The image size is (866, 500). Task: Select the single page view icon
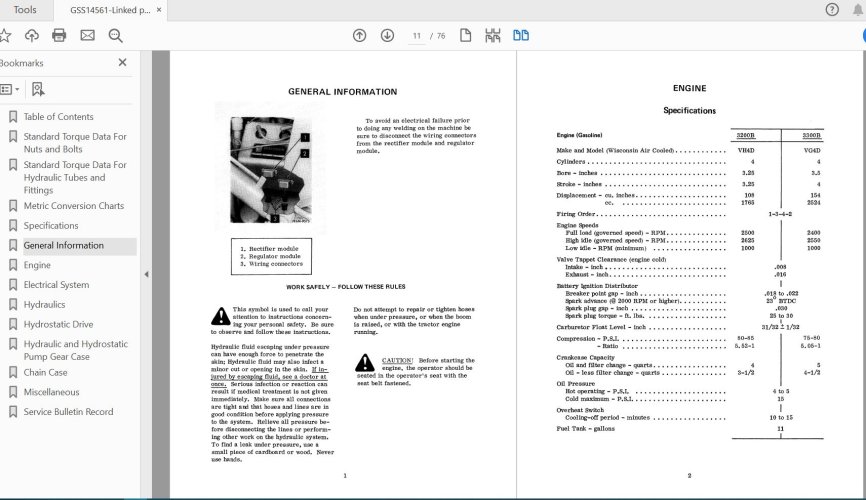click(x=465, y=36)
